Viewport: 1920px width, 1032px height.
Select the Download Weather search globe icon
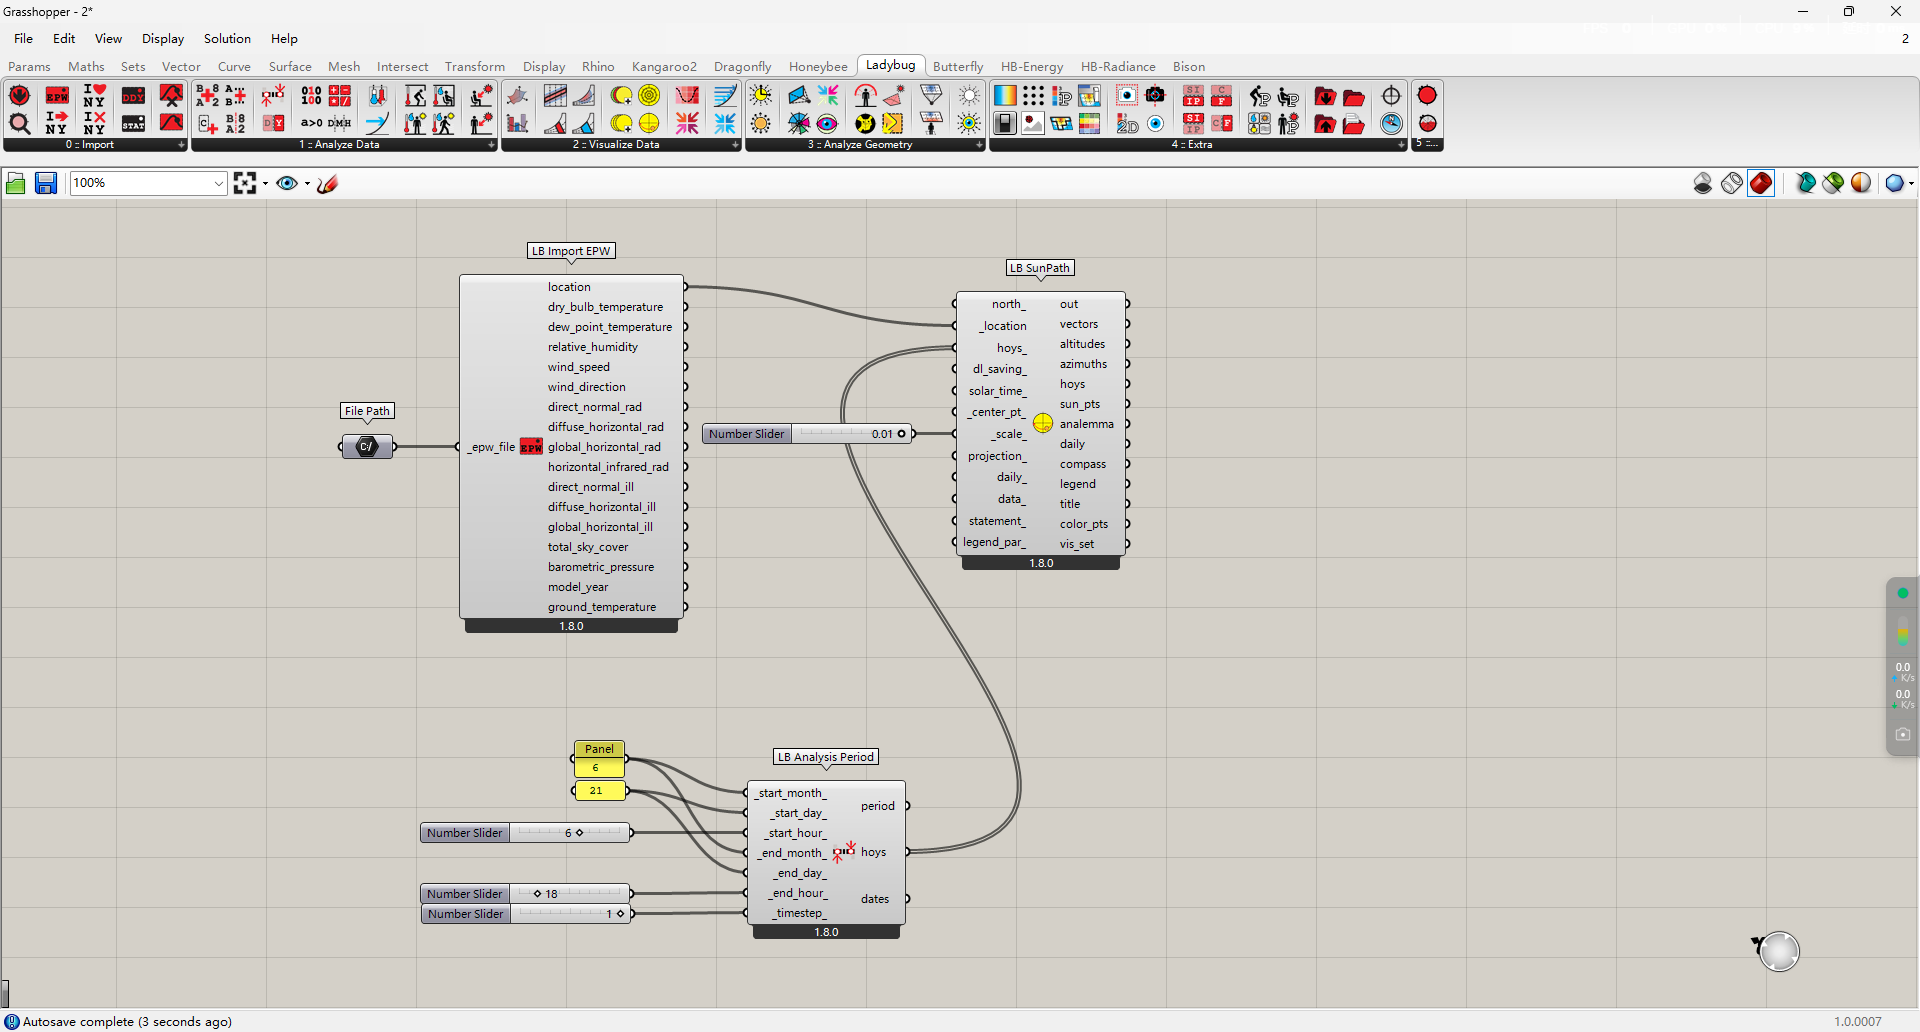(x=19, y=124)
